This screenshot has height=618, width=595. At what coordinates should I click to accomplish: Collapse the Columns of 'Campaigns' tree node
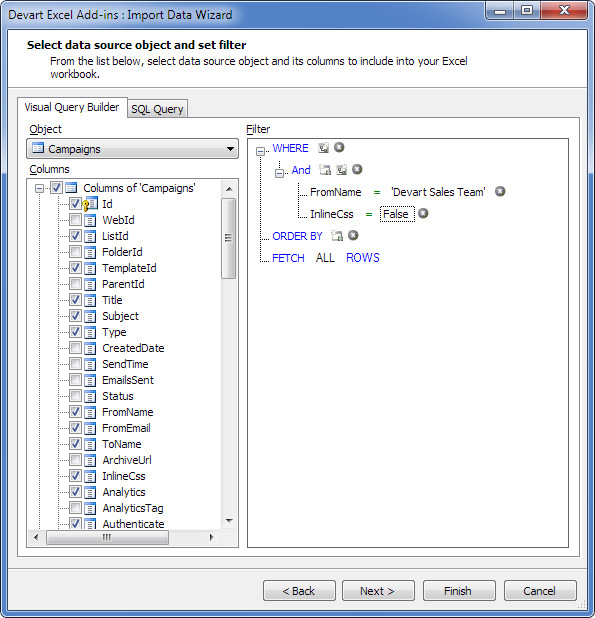click(39, 188)
